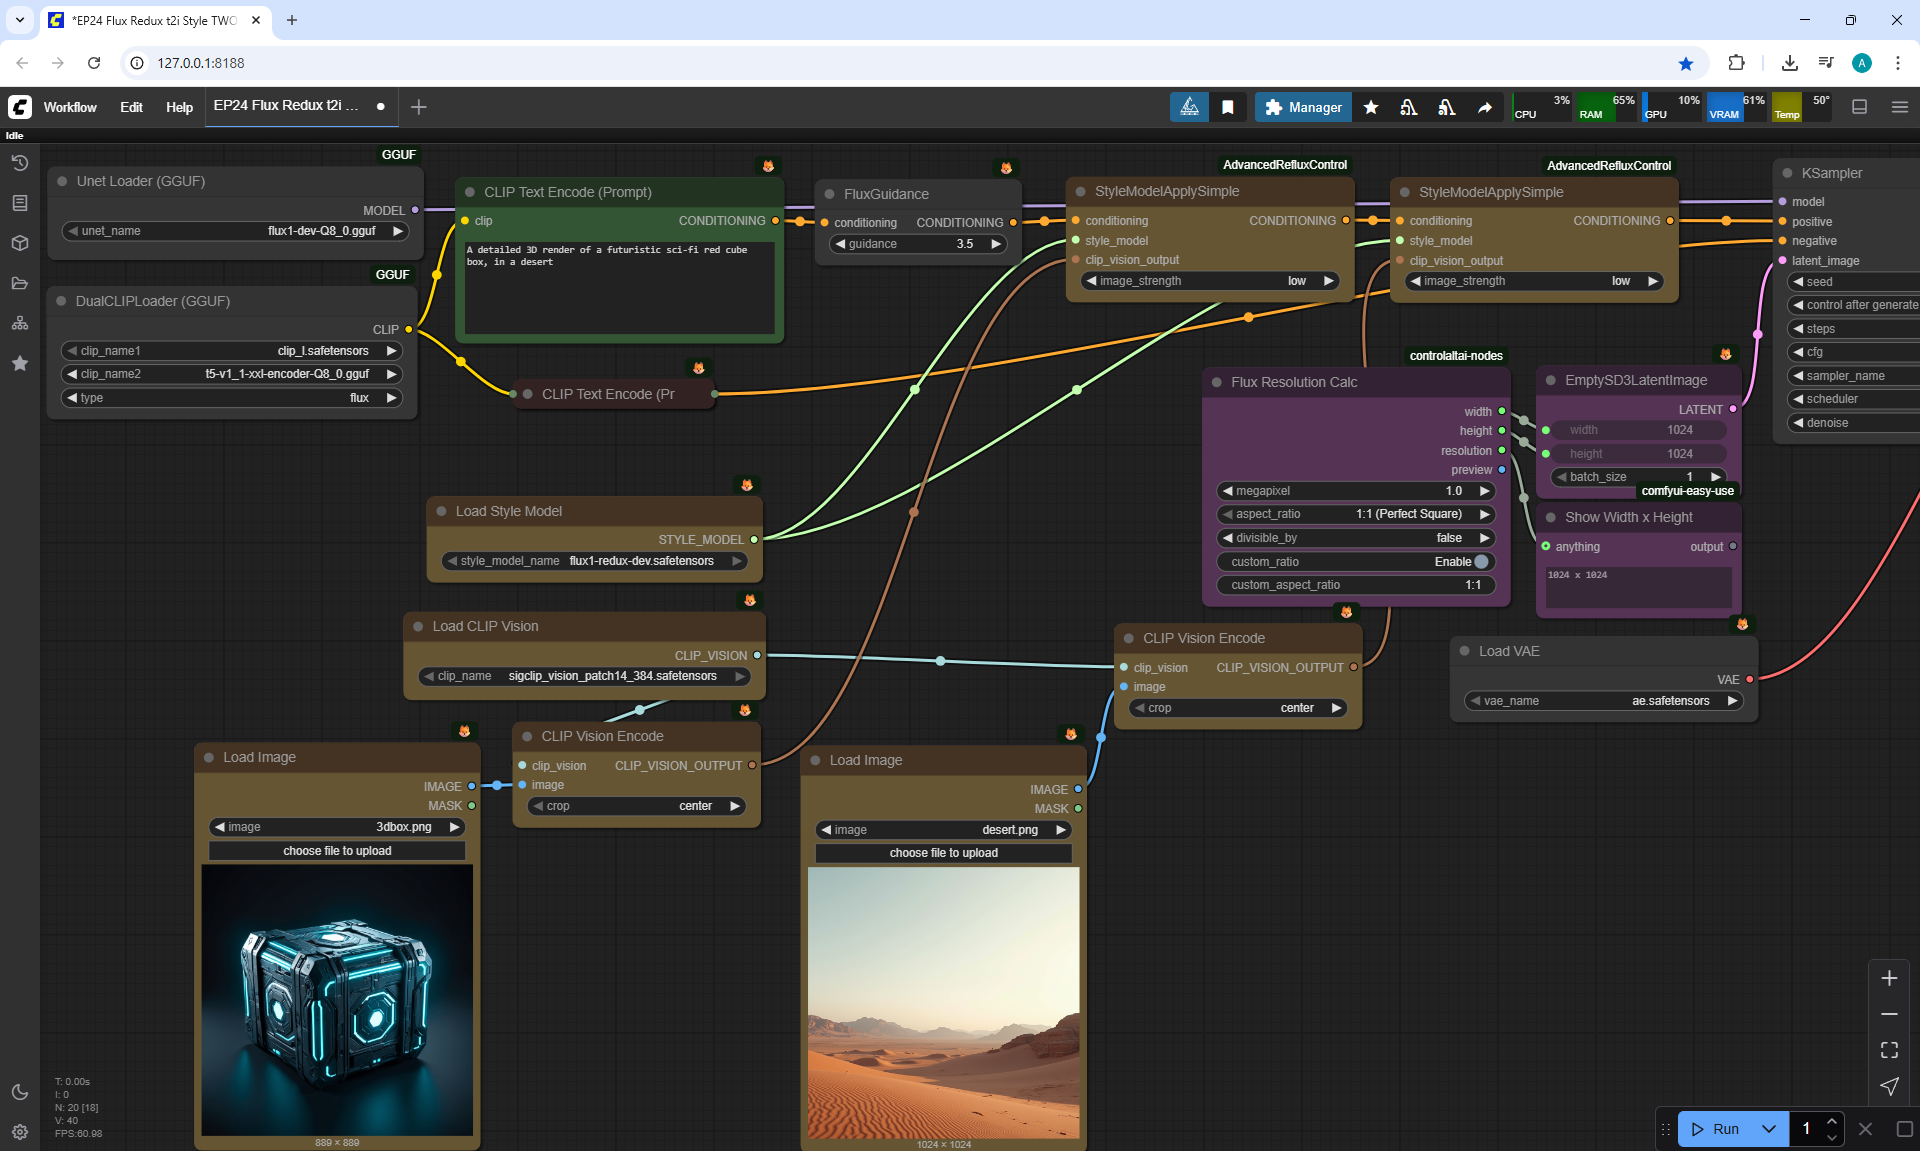This screenshot has width=1920, height=1151.
Task: Click the CLIP Text Encode prompt text box
Action: click(x=620, y=288)
